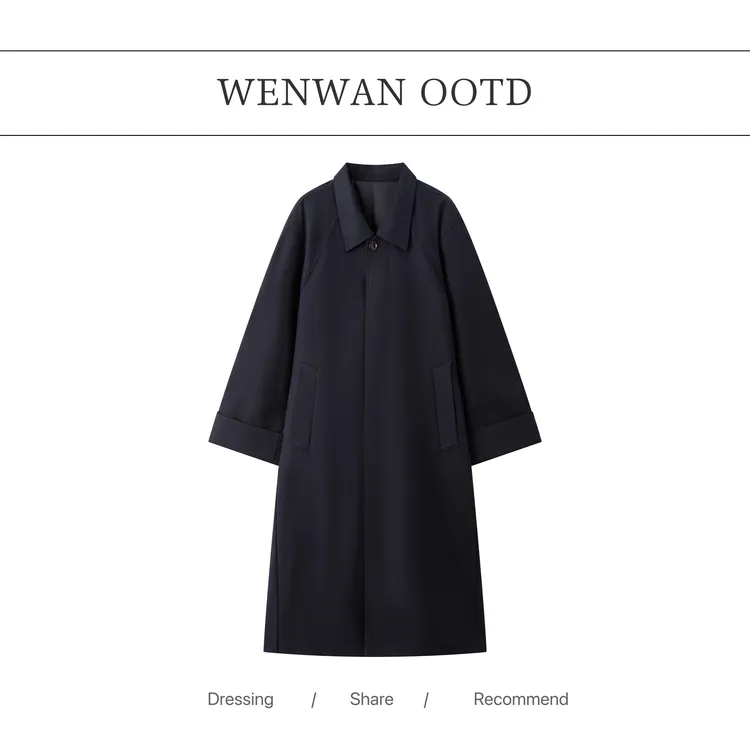
Task: Open the Dressing label
Action: tap(241, 699)
